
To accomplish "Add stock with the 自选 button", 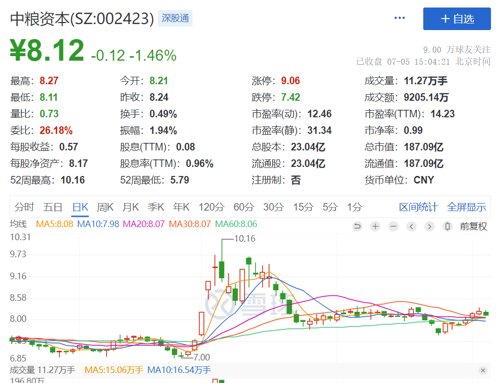I will tap(457, 19).
